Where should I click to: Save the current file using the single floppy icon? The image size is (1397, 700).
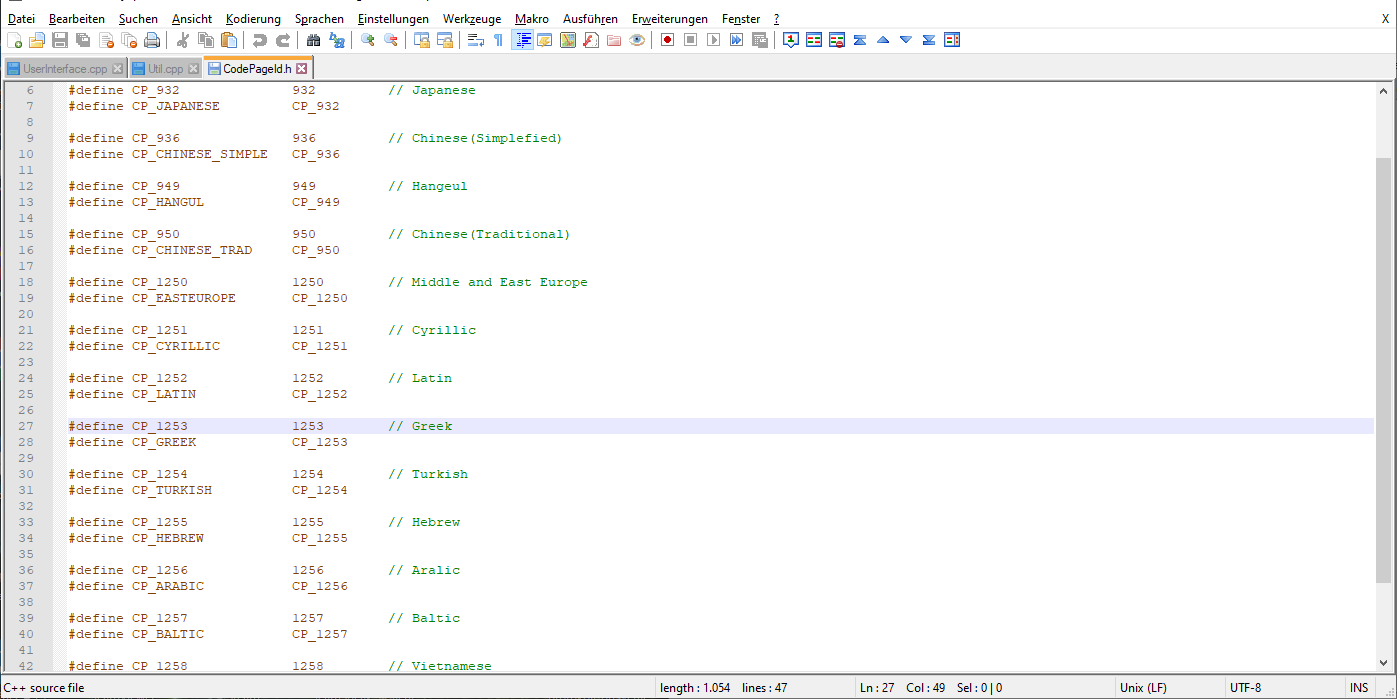pos(60,40)
